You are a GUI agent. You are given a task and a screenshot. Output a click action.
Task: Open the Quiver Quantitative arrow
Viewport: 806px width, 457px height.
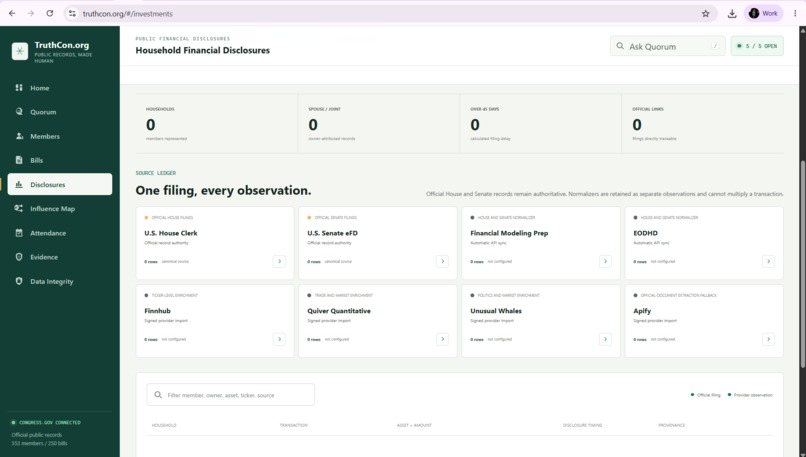[442, 339]
